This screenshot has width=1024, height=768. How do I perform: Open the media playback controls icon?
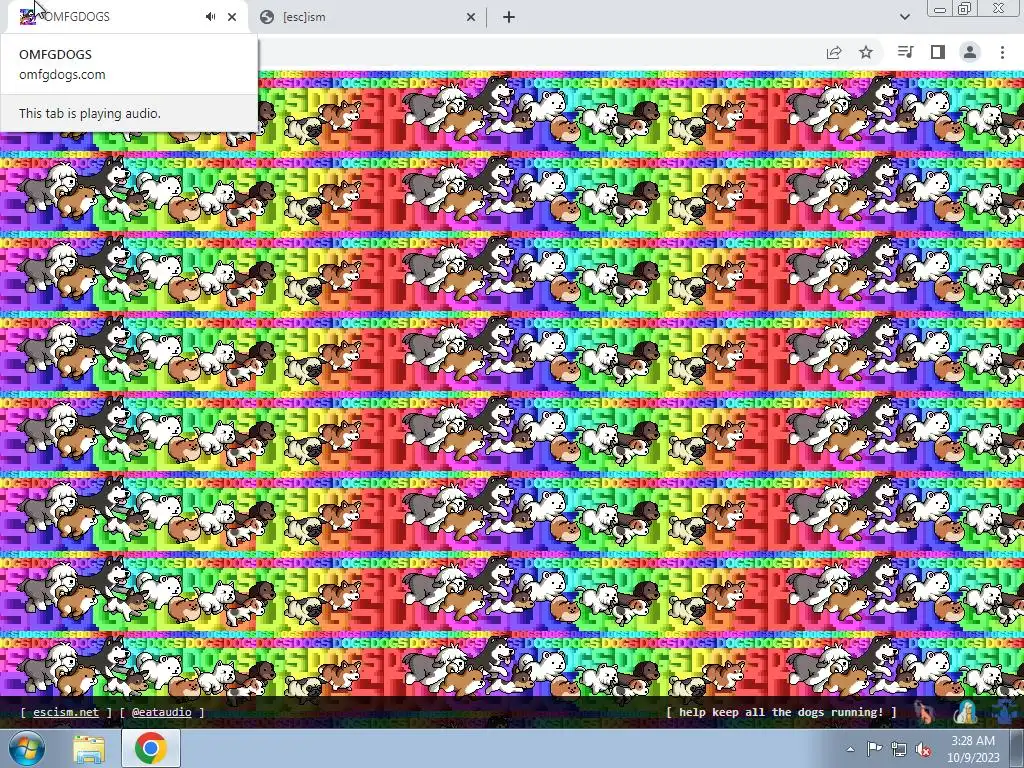click(x=905, y=52)
